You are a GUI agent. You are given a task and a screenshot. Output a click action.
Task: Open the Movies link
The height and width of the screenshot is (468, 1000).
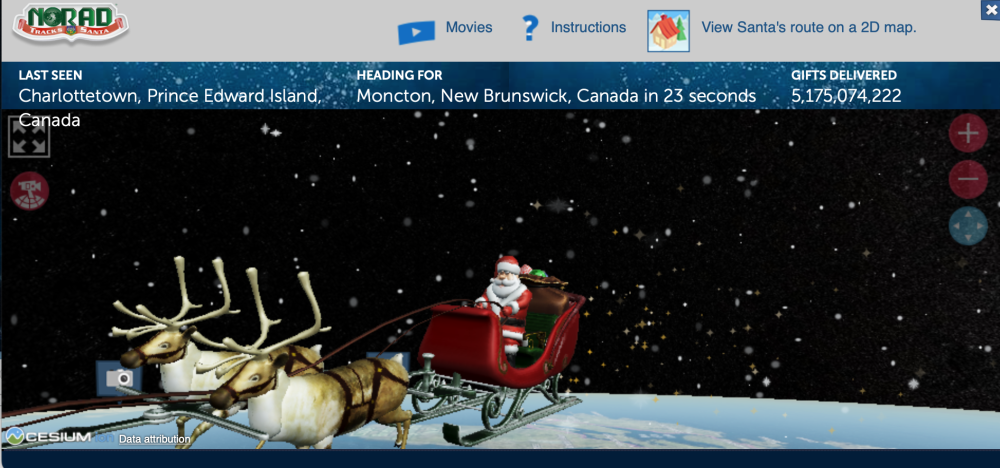(469, 27)
